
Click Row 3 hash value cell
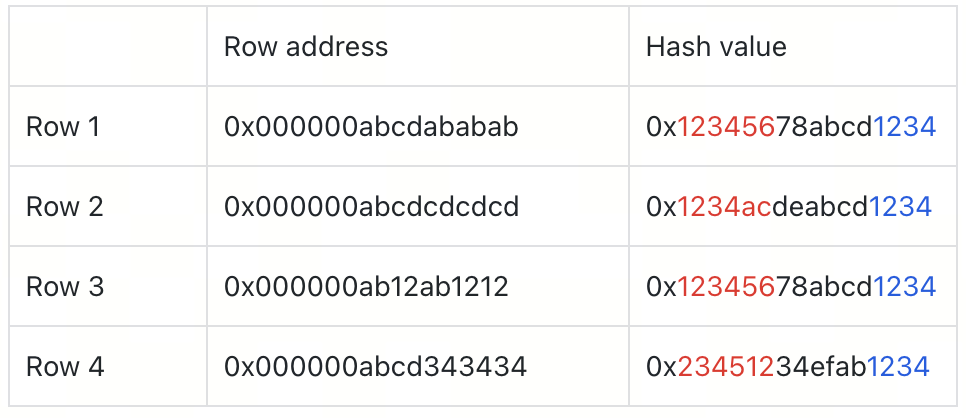coord(793,287)
